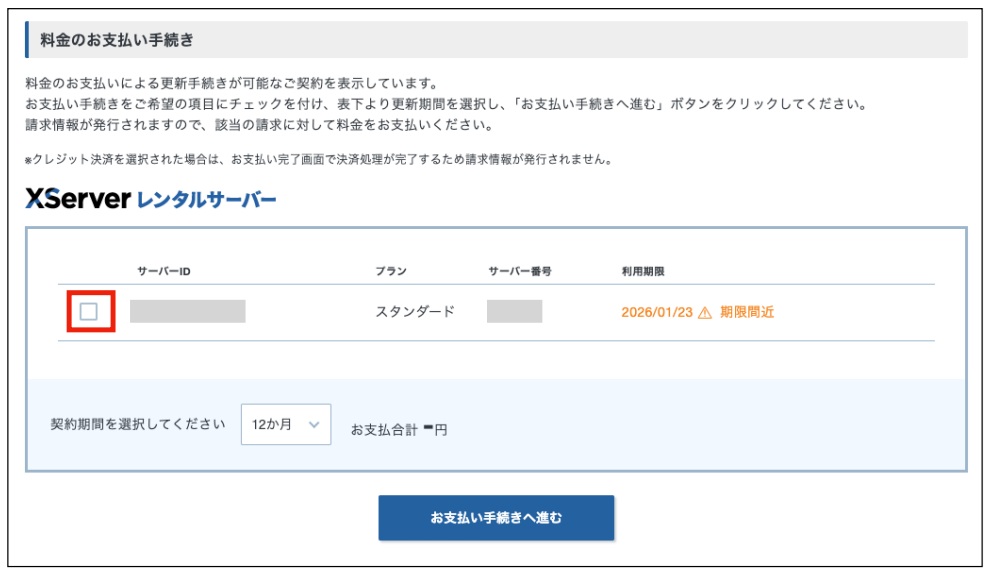Click the chevron arrow in period selector

(314, 424)
